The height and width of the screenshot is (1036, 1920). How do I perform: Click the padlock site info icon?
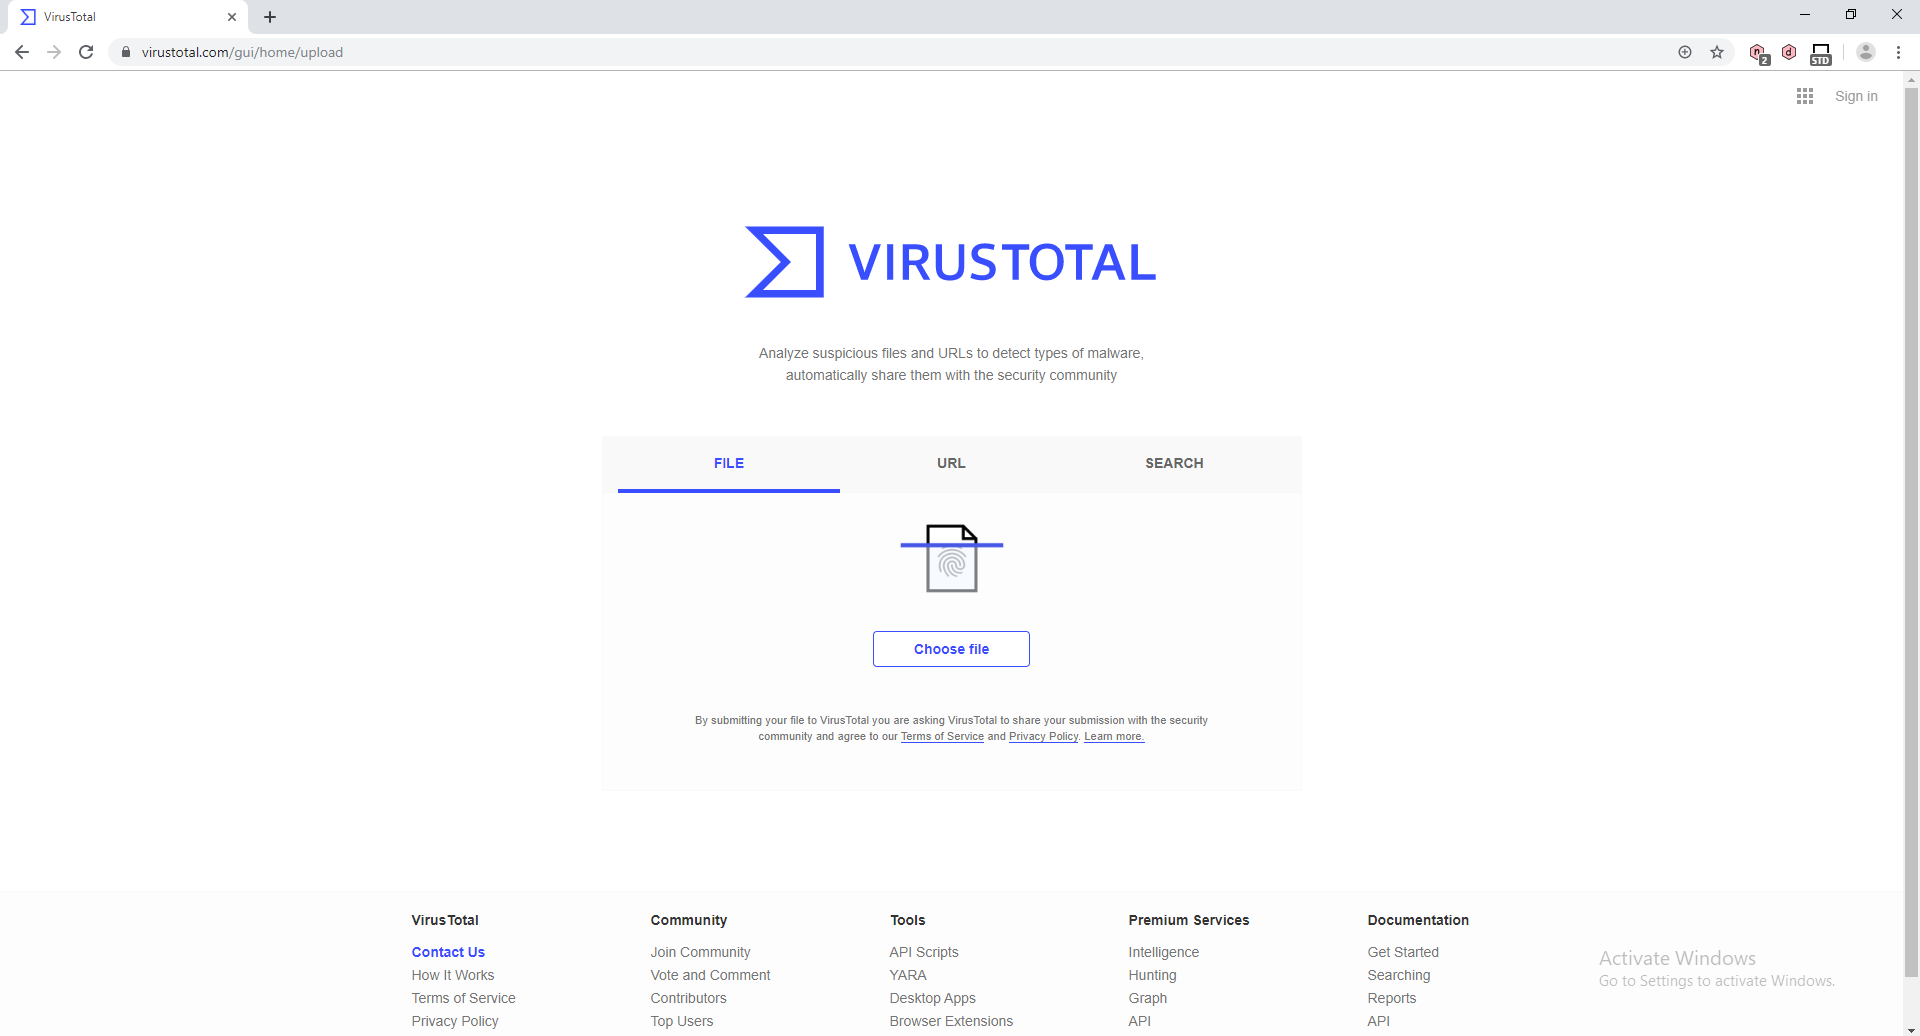pos(126,52)
